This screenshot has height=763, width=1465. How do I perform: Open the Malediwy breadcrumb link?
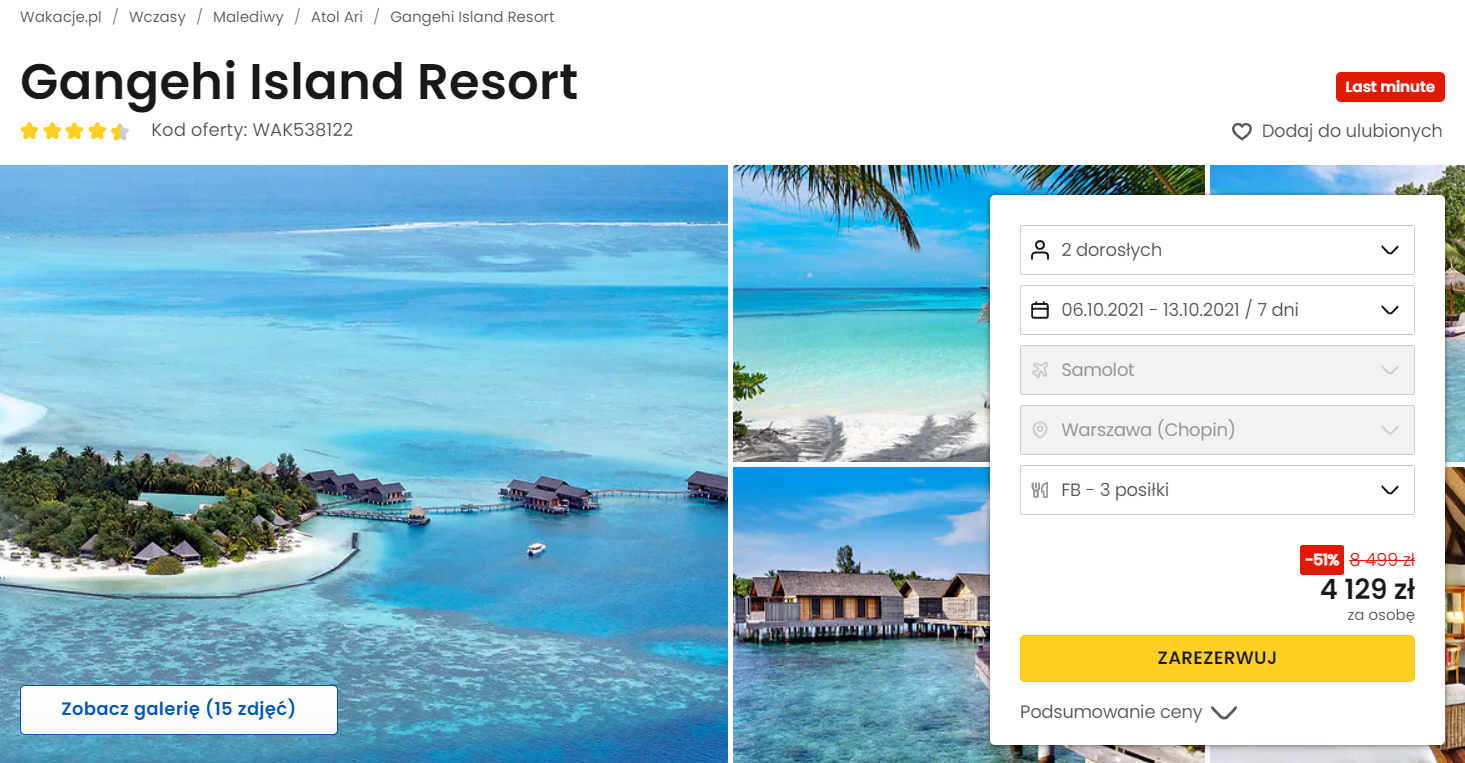(x=248, y=17)
